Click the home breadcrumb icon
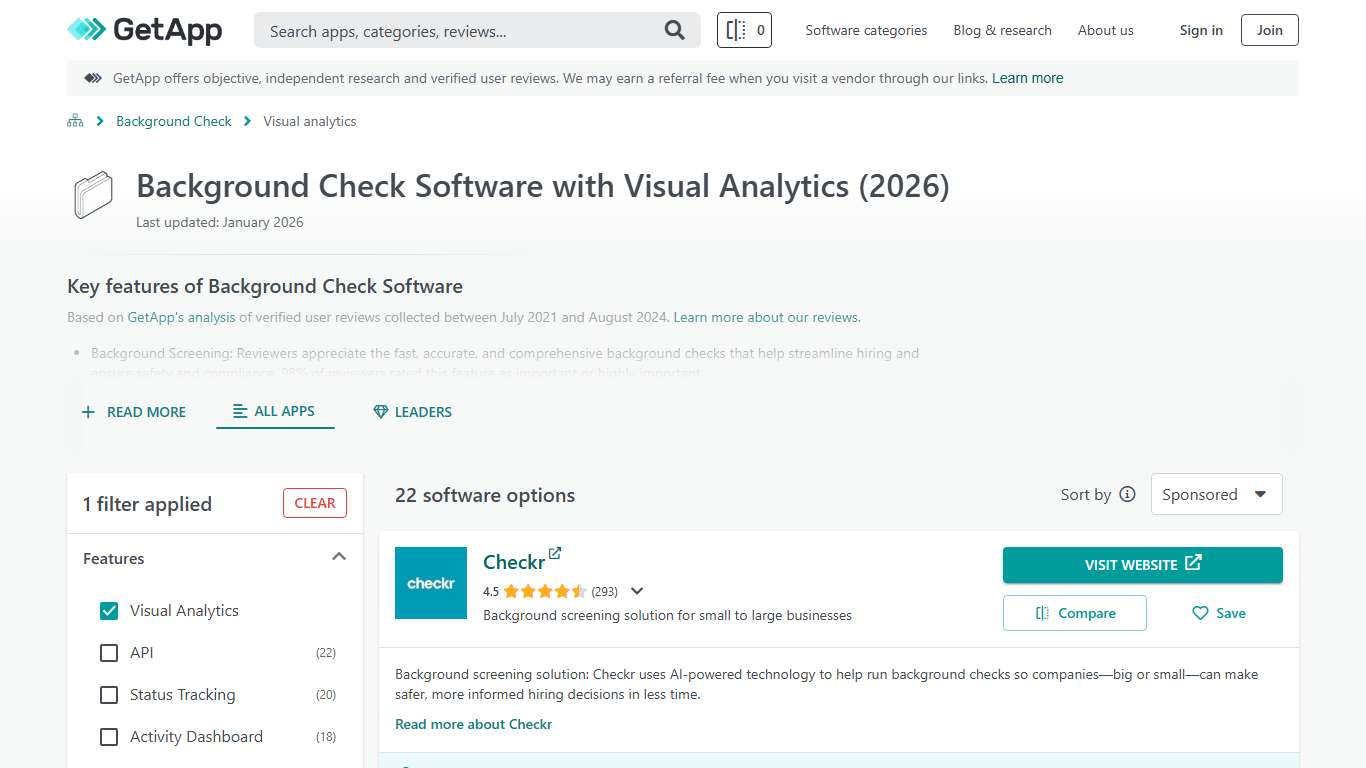 pos(75,120)
